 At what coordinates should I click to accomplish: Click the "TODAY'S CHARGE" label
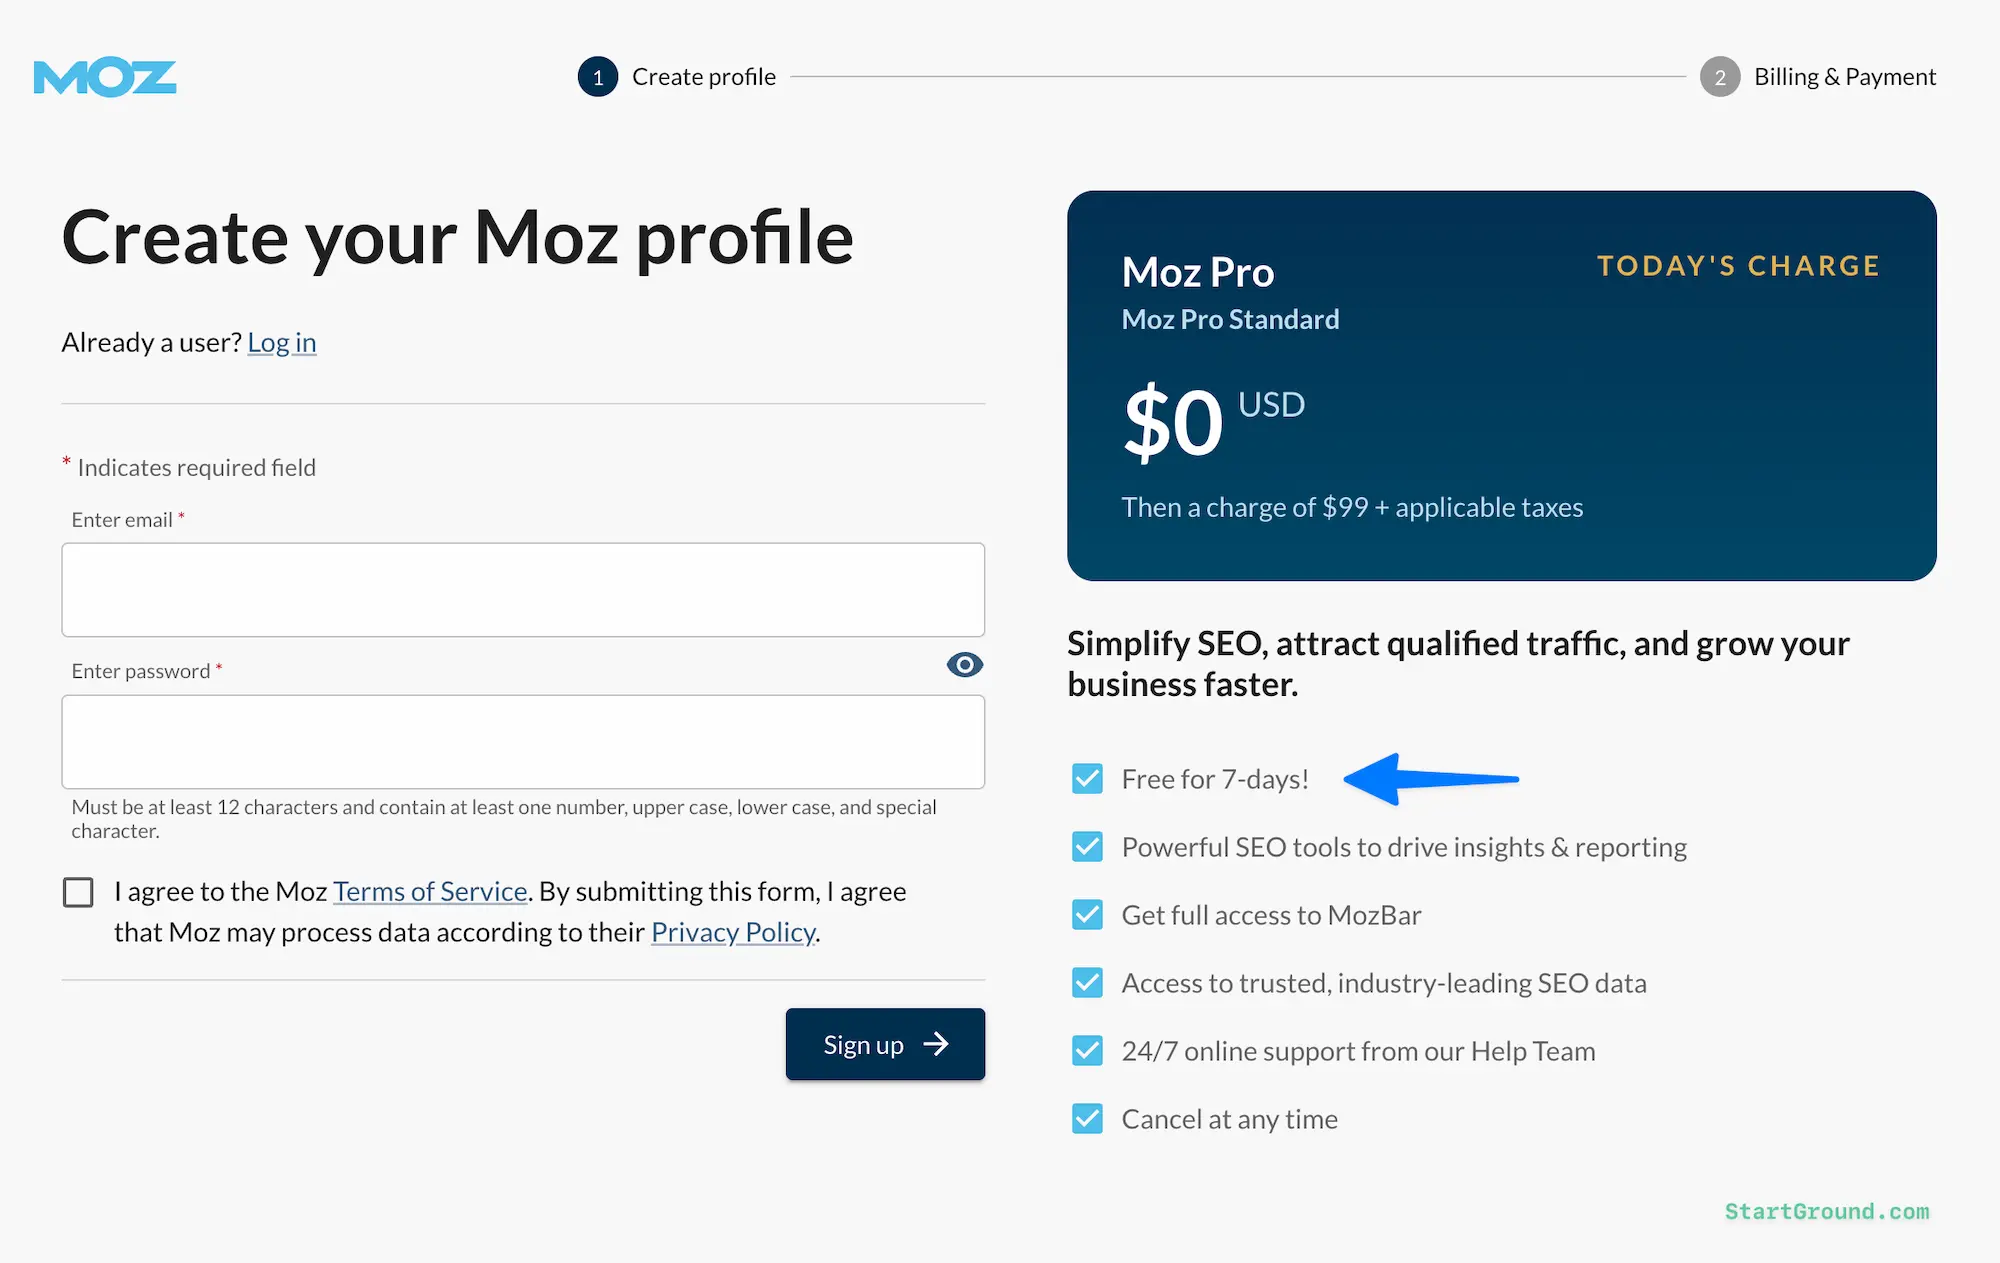1738,266
